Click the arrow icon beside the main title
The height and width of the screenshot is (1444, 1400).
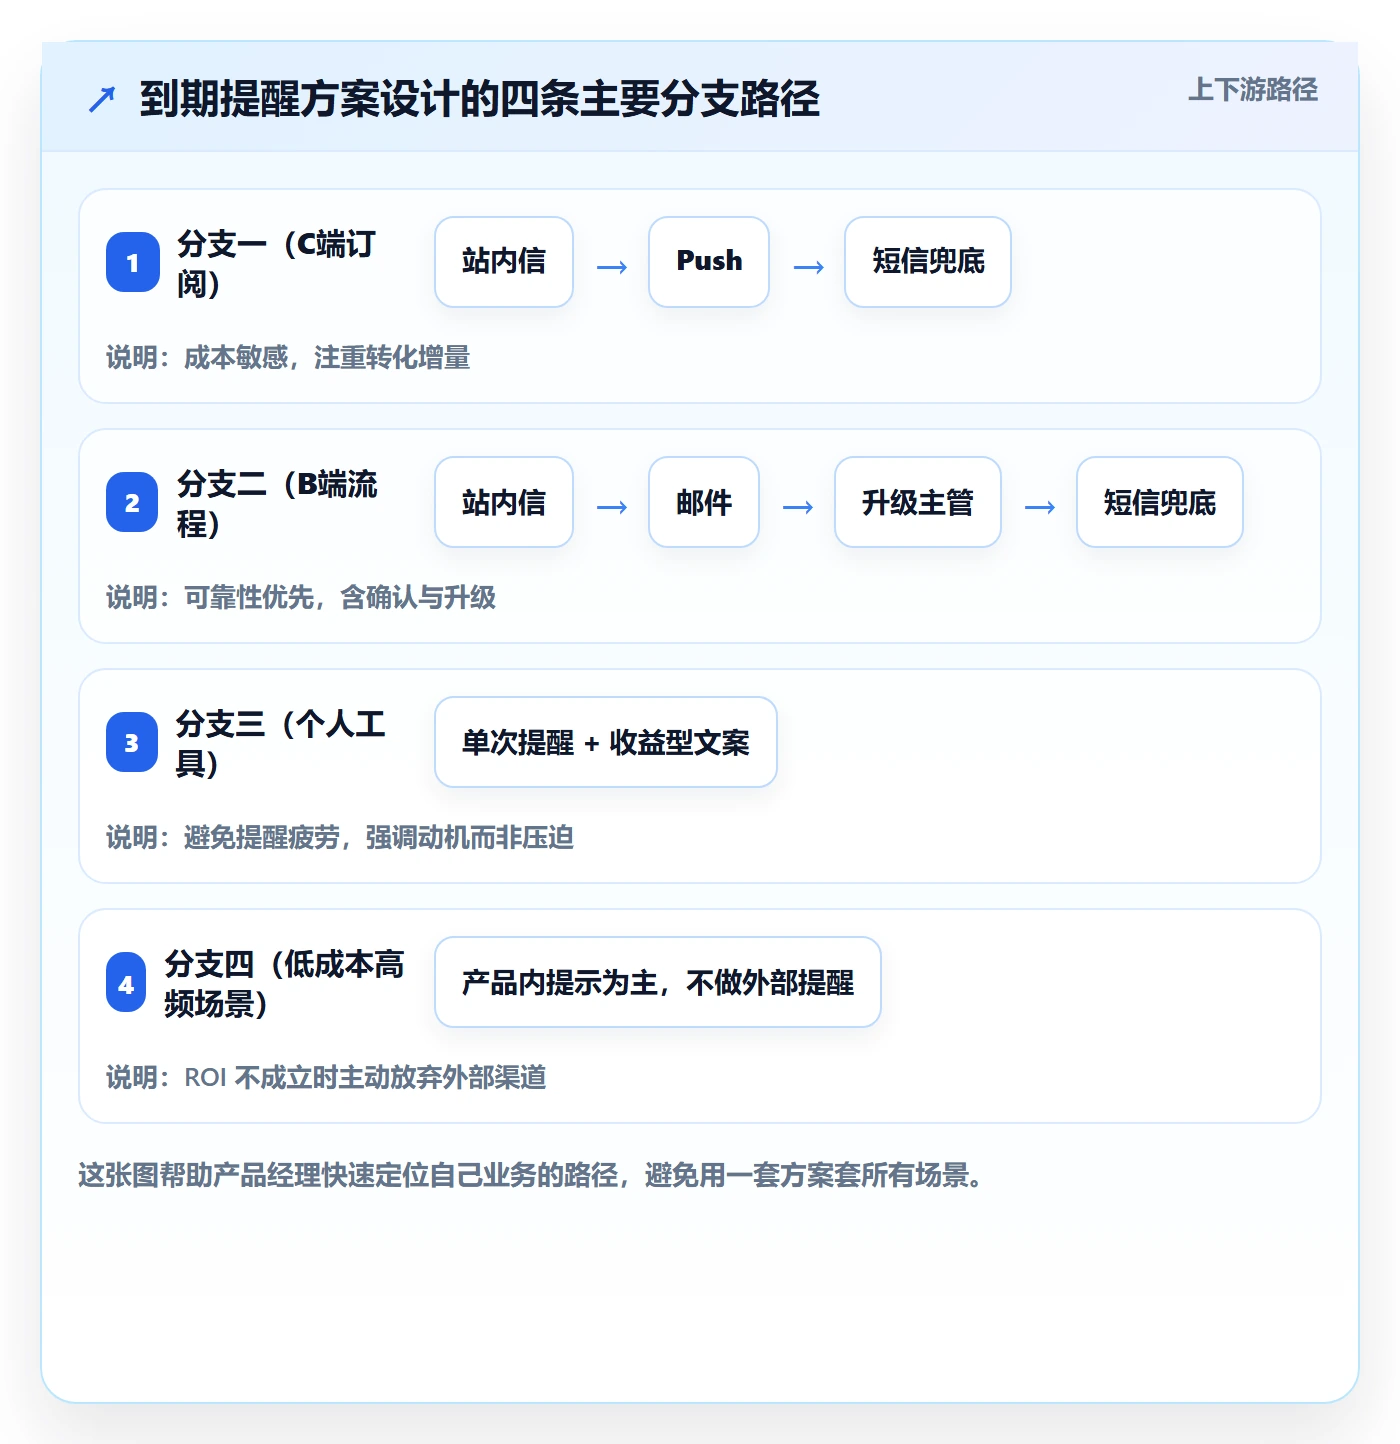102,99
